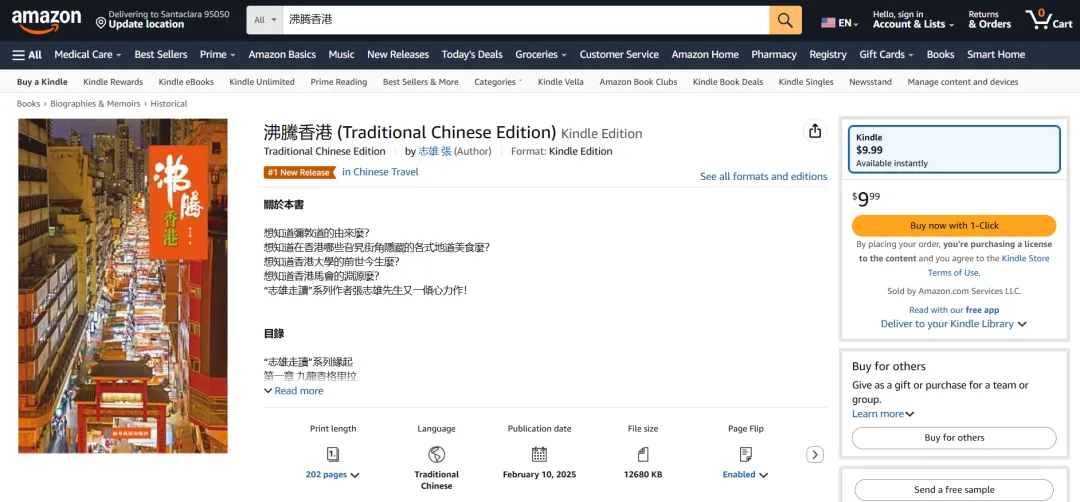Open Buy a Kindle subnav
The height and width of the screenshot is (502, 1080).
click(42, 82)
